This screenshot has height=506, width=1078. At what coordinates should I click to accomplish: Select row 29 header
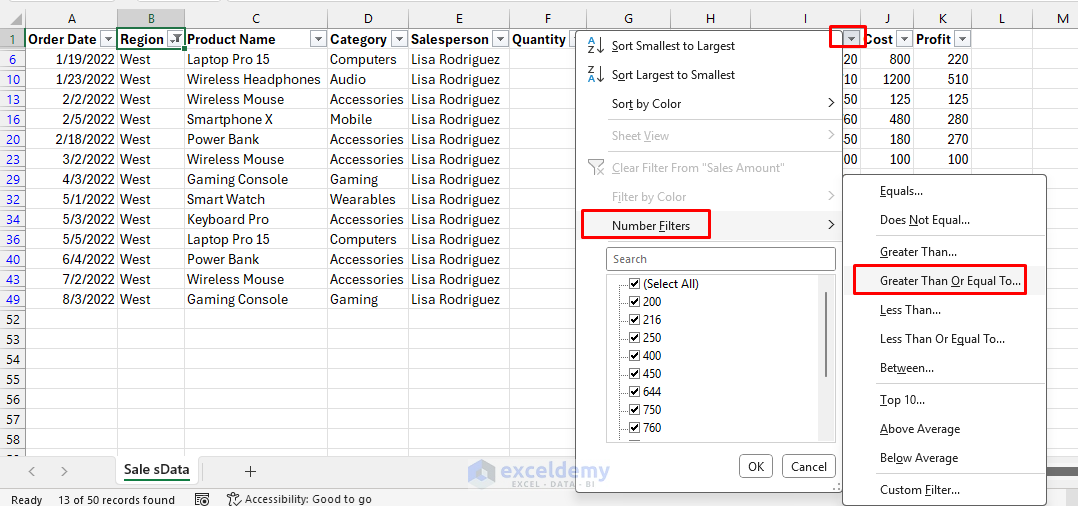coord(12,179)
